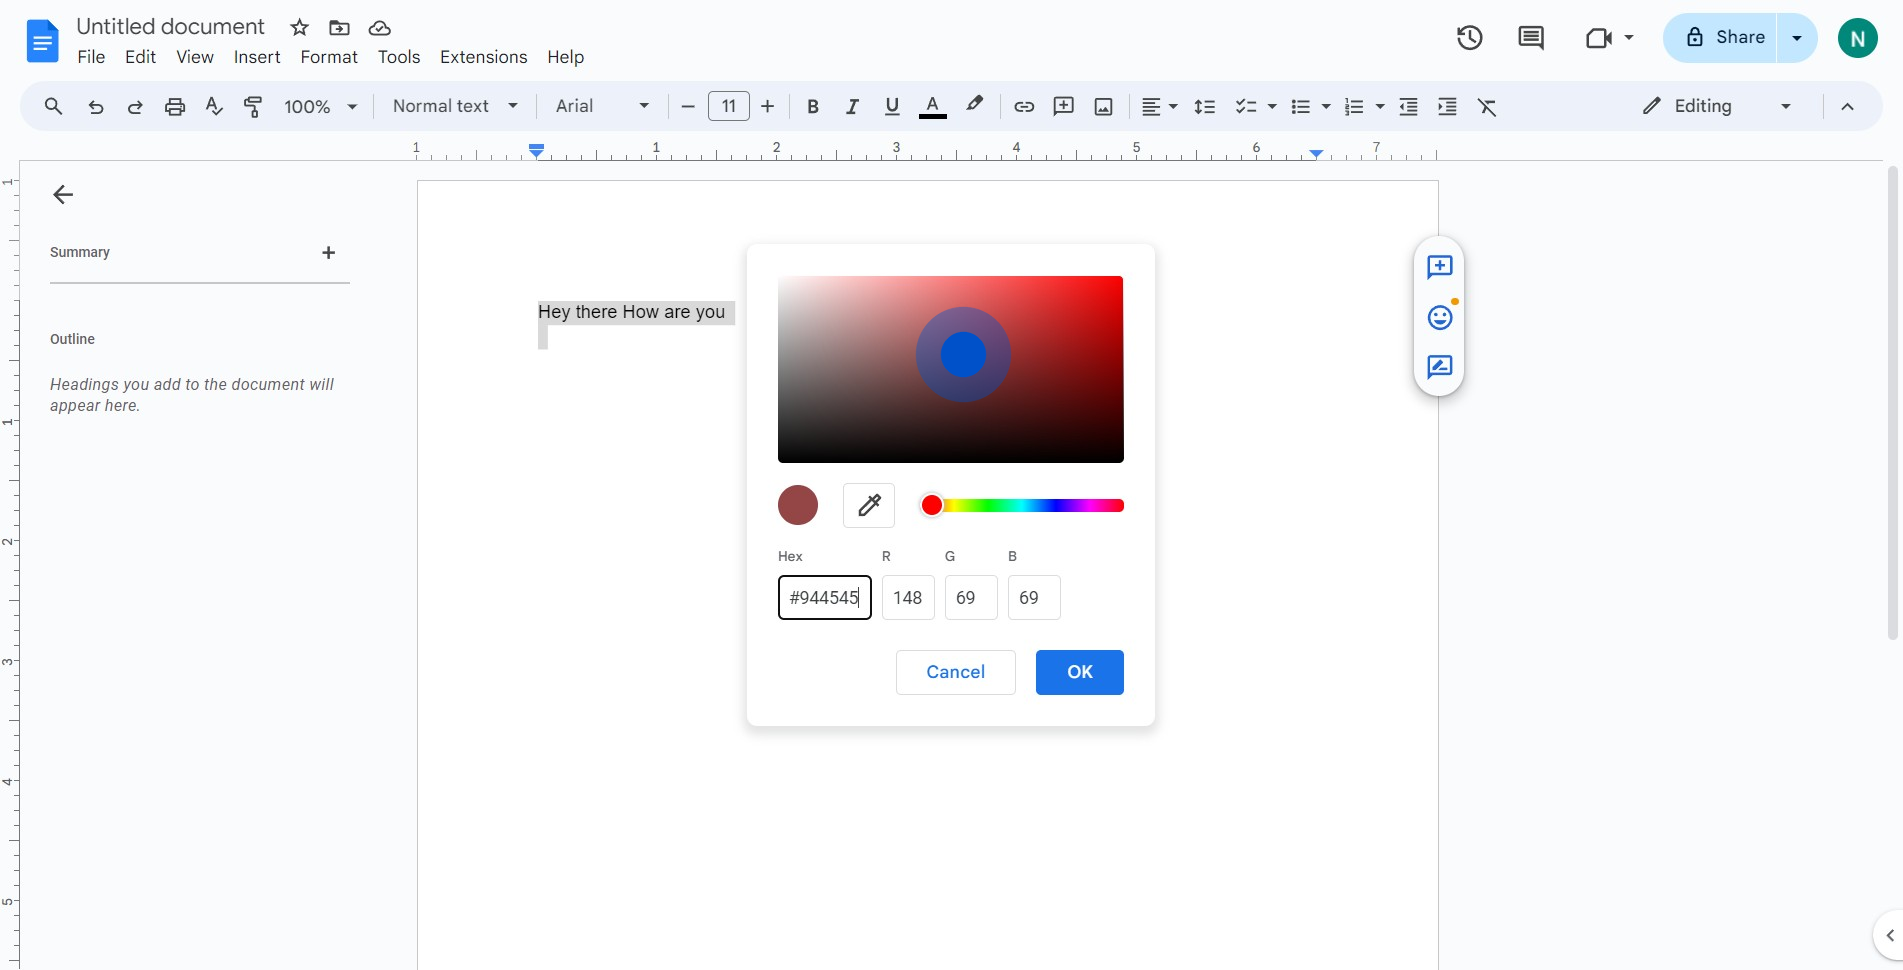Activate the paint format tool

(x=253, y=107)
